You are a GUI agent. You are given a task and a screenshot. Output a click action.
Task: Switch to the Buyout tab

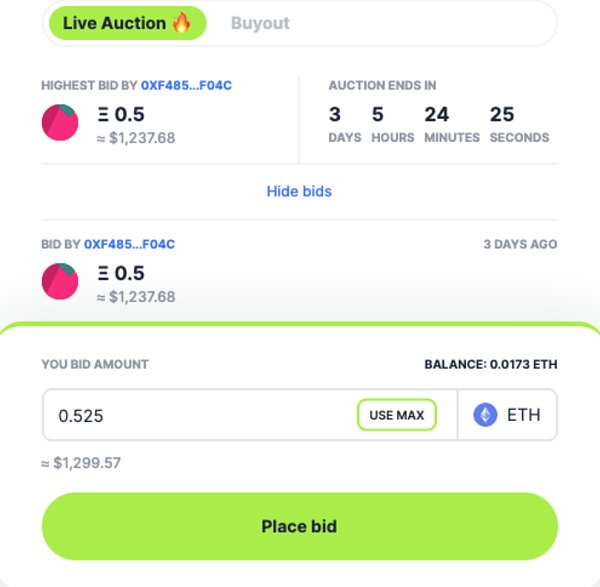(260, 23)
